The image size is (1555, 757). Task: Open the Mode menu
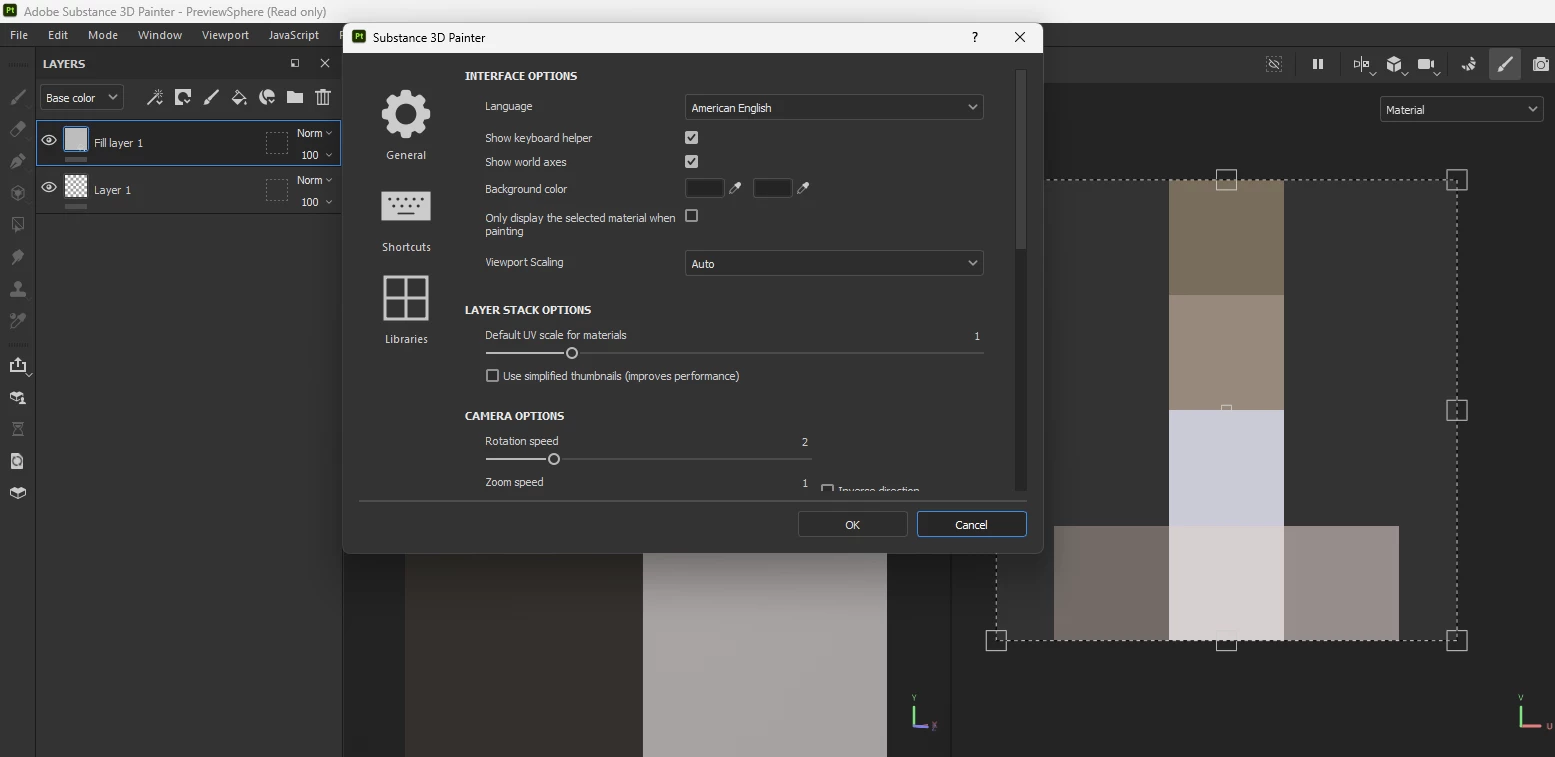pyautogui.click(x=103, y=35)
